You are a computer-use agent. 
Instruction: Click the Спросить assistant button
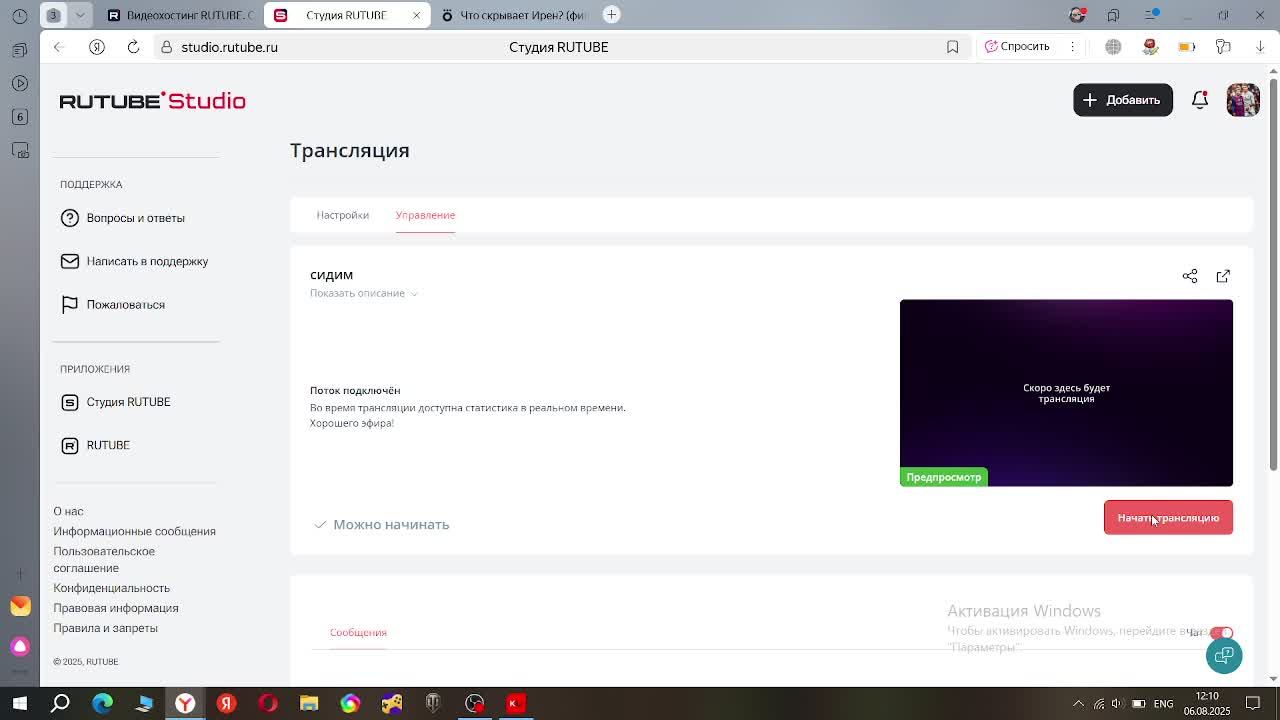click(1017, 47)
